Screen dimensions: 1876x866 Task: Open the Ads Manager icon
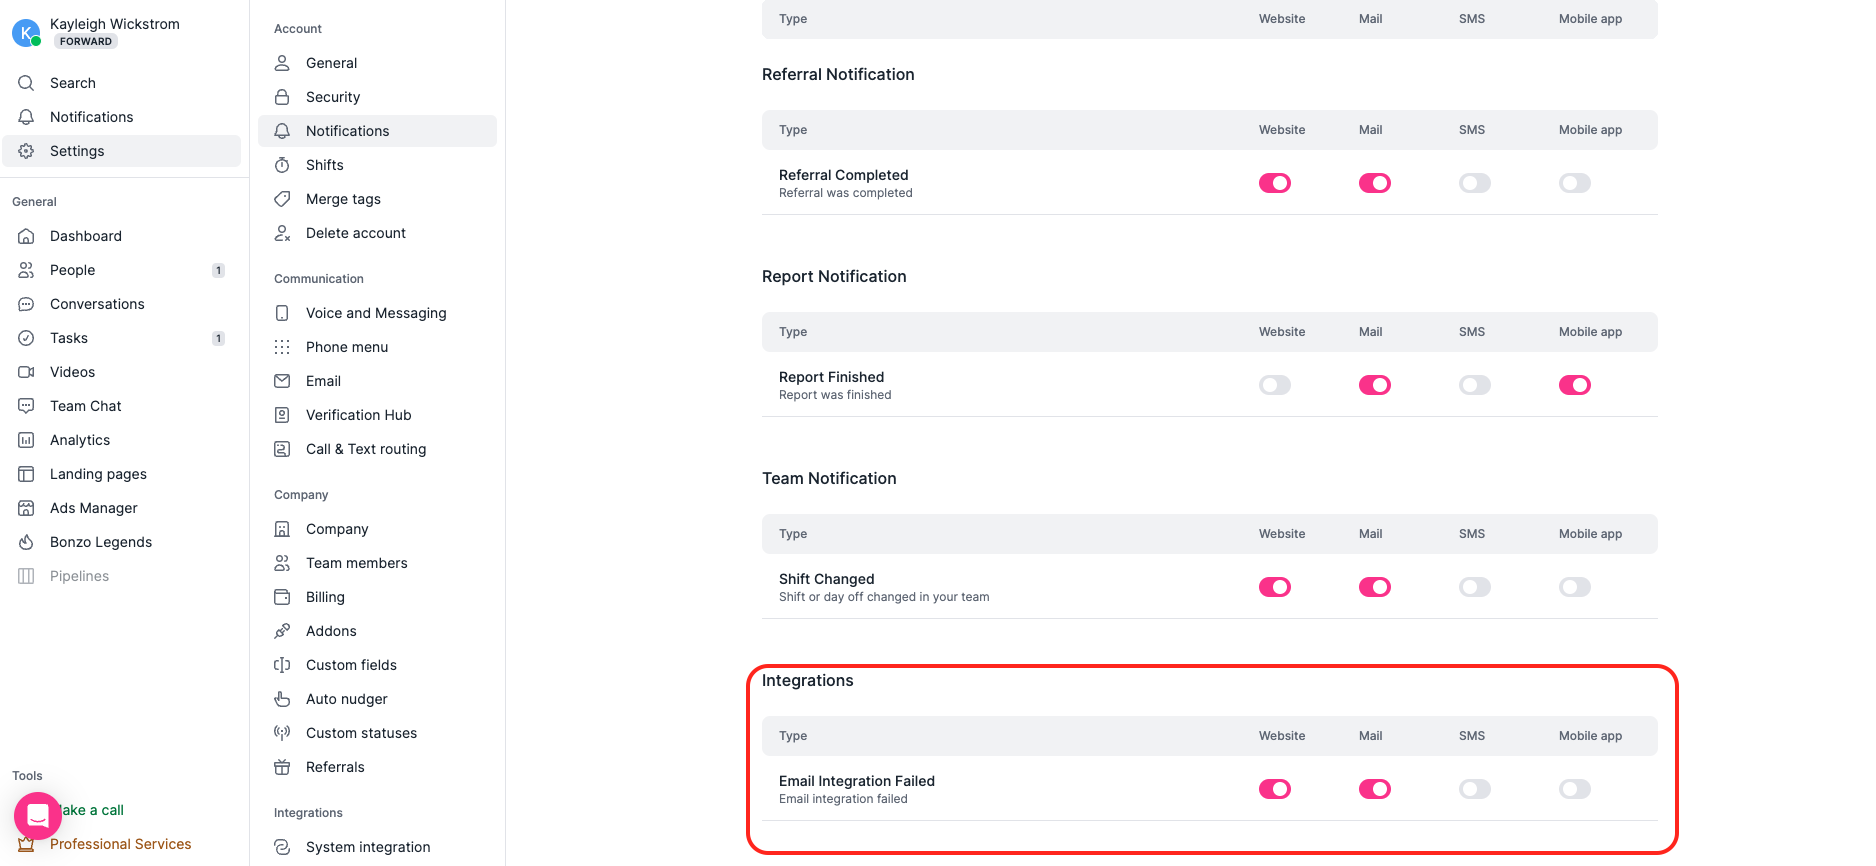point(26,508)
